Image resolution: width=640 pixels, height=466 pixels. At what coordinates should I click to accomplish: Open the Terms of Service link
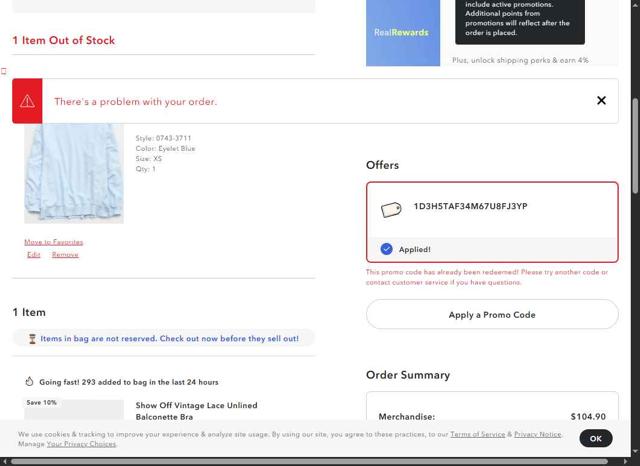(x=478, y=434)
